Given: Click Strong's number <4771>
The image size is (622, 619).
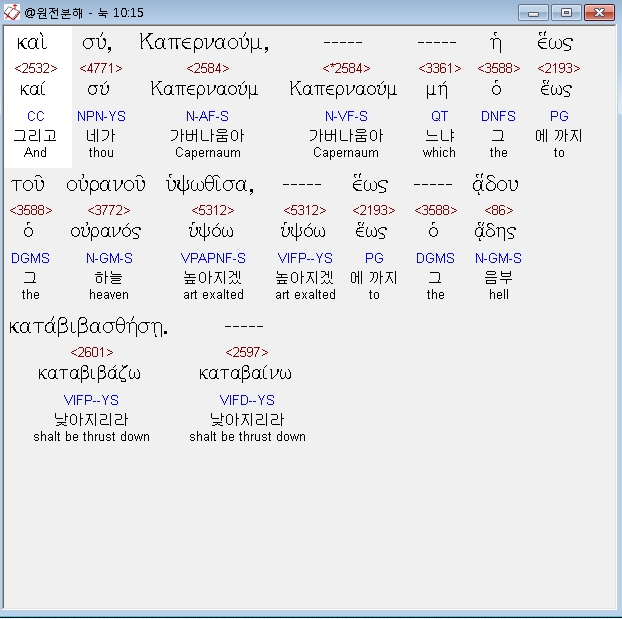Looking at the screenshot, I should (x=101, y=68).
